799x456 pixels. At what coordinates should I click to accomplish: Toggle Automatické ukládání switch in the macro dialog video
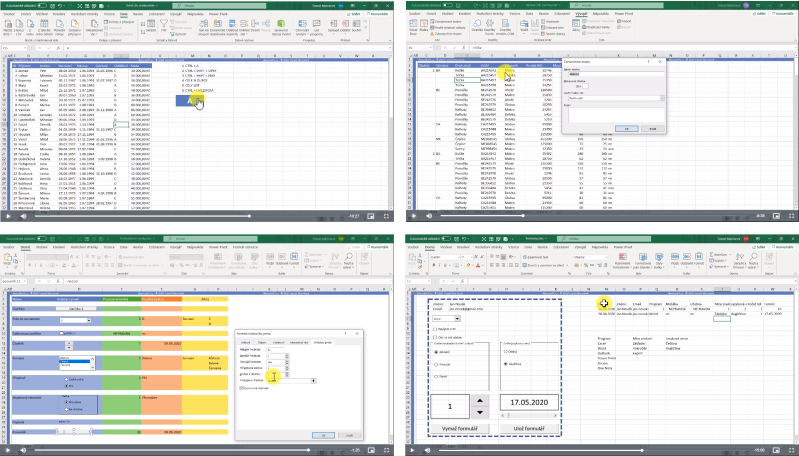pyautogui.click(x=448, y=5)
